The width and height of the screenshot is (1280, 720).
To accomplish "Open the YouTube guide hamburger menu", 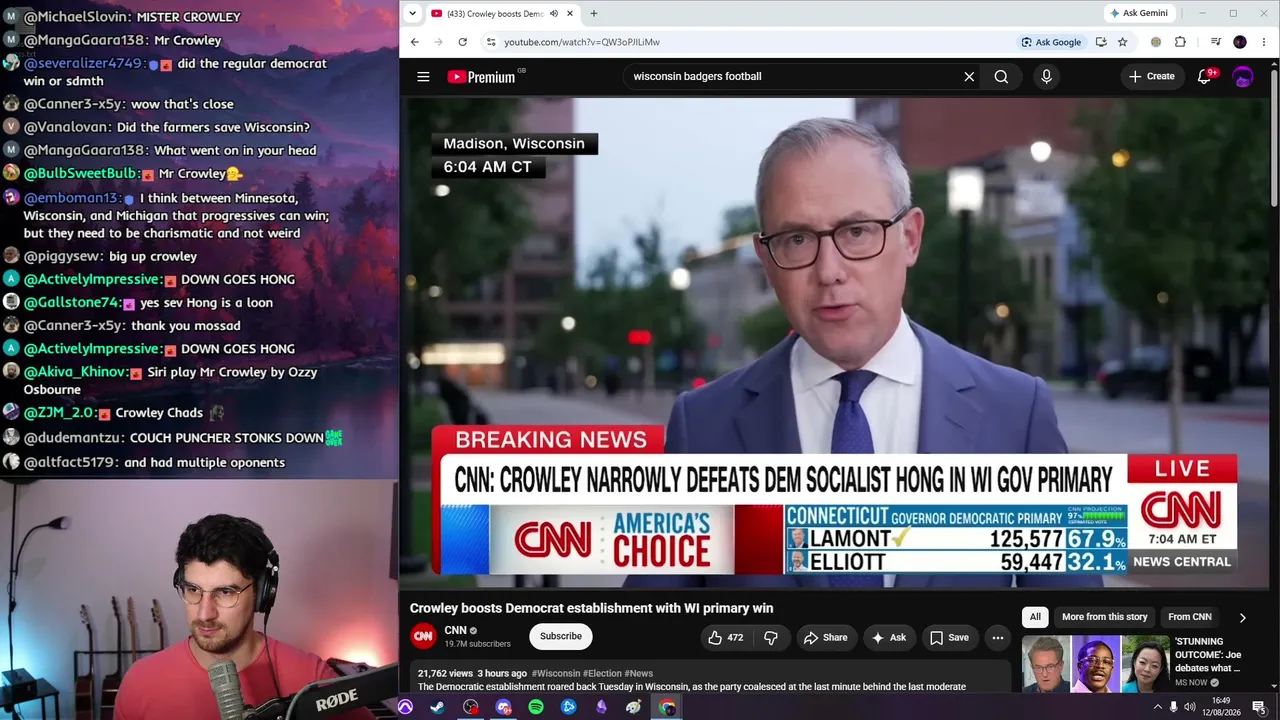I will pos(423,76).
